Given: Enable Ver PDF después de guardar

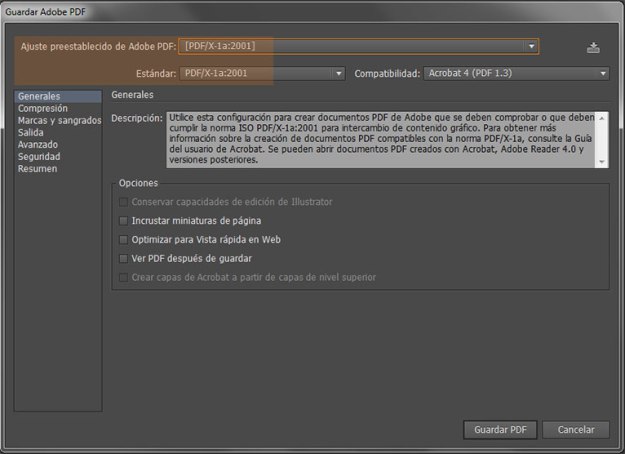Looking at the screenshot, I should 124,258.
